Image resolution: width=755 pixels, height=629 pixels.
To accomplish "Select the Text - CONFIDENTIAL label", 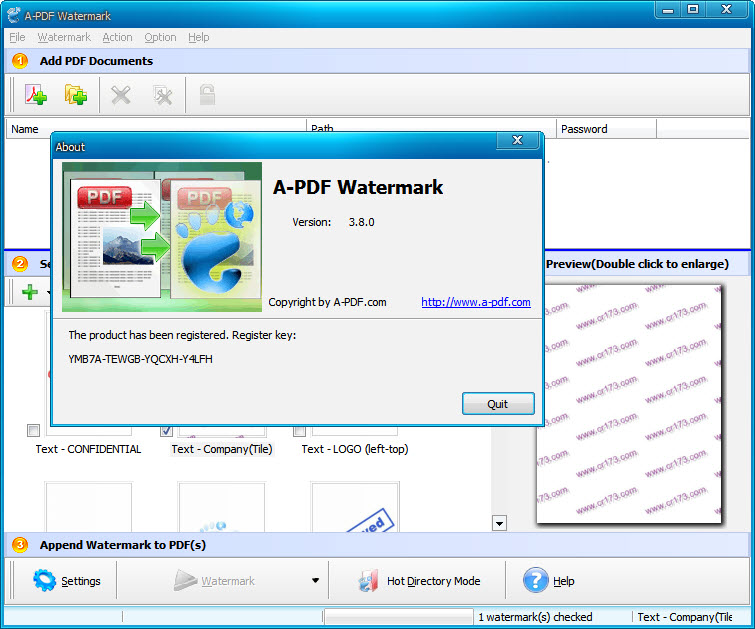I will pyautogui.click(x=88, y=449).
